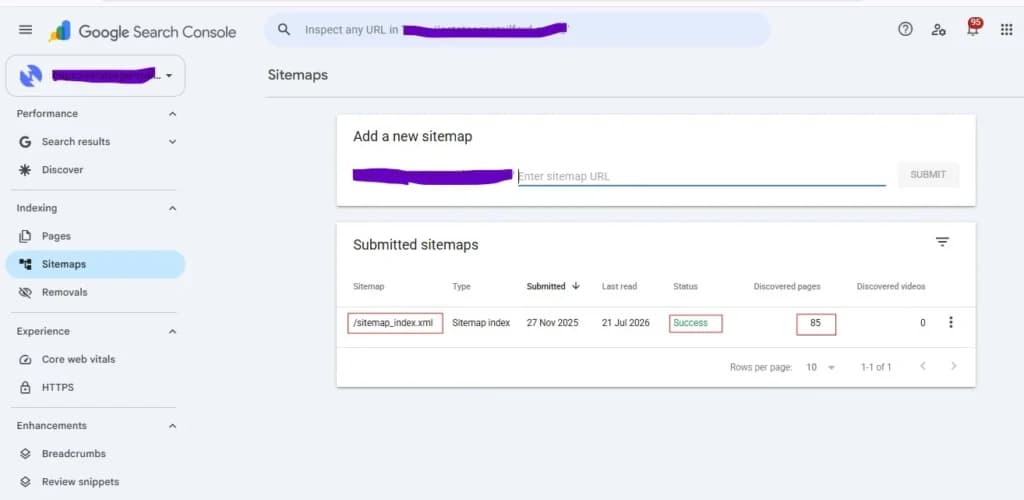
Task: Click the Core web vitals gauge icon
Action: (x=25, y=360)
